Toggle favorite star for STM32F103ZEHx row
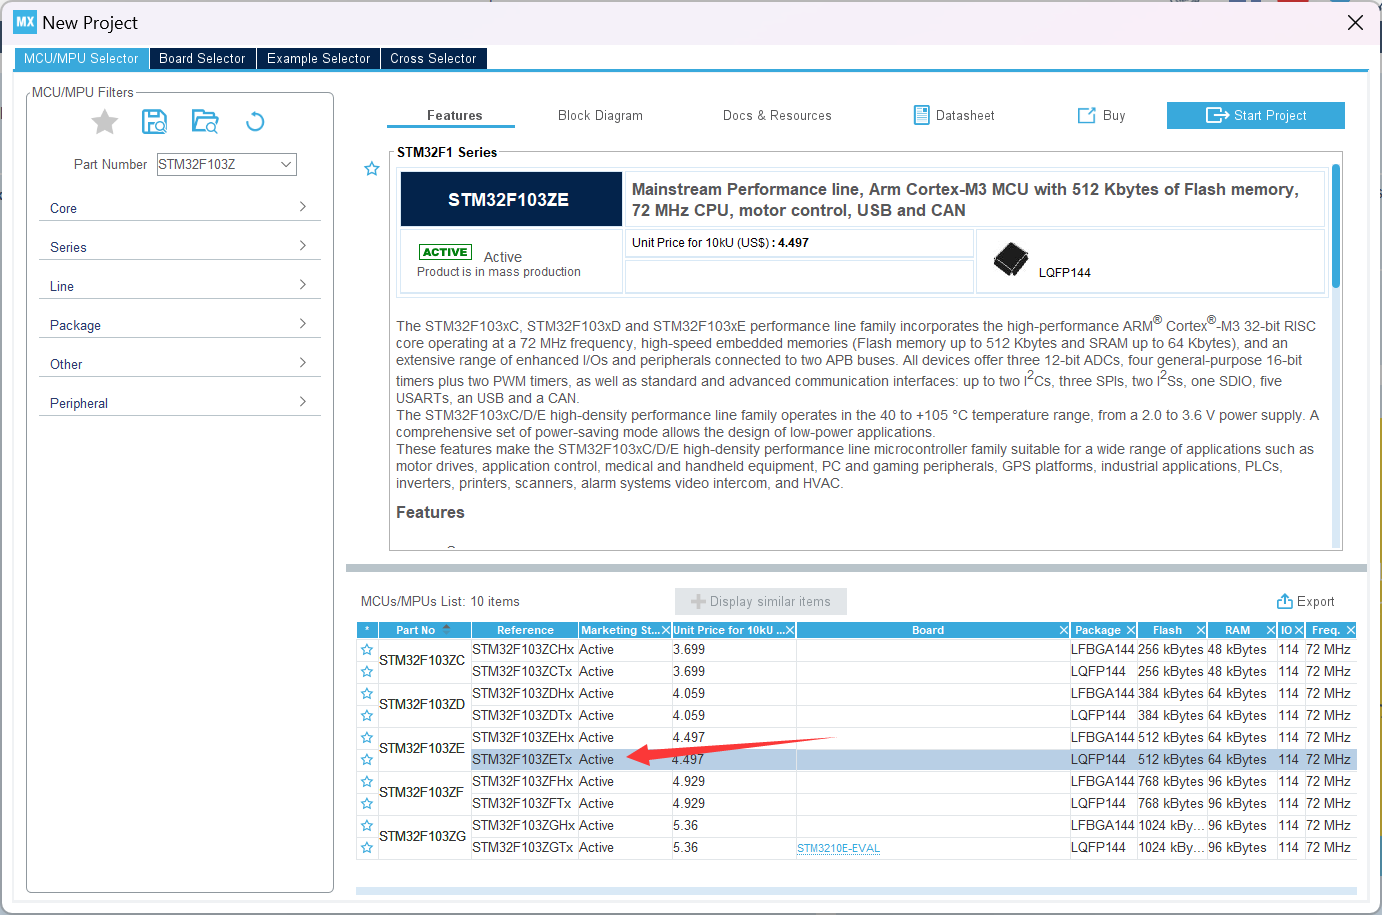The image size is (1382, 915). click(x=367, y=738)
